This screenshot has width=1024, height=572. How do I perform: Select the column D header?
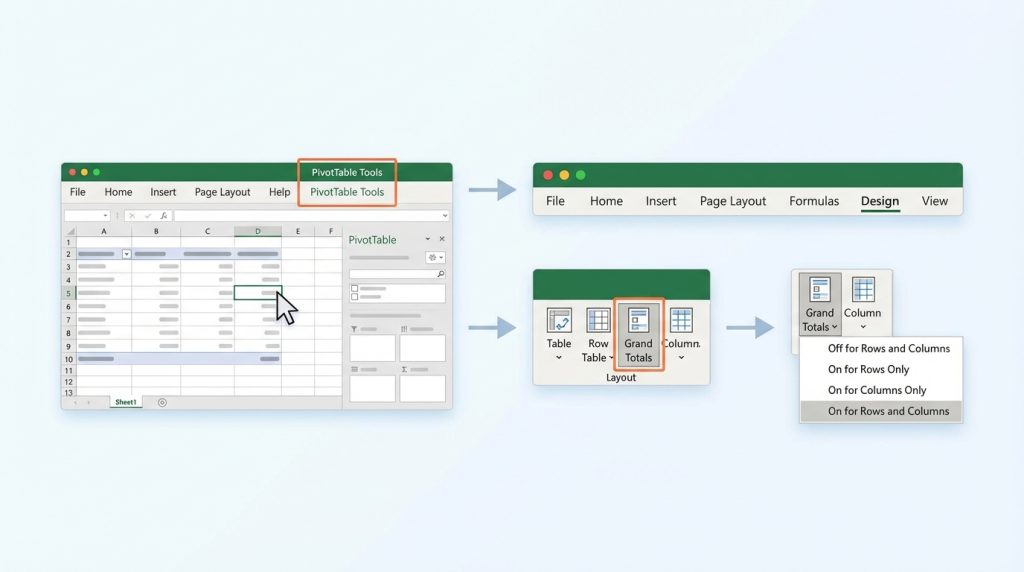pos(258,231)
